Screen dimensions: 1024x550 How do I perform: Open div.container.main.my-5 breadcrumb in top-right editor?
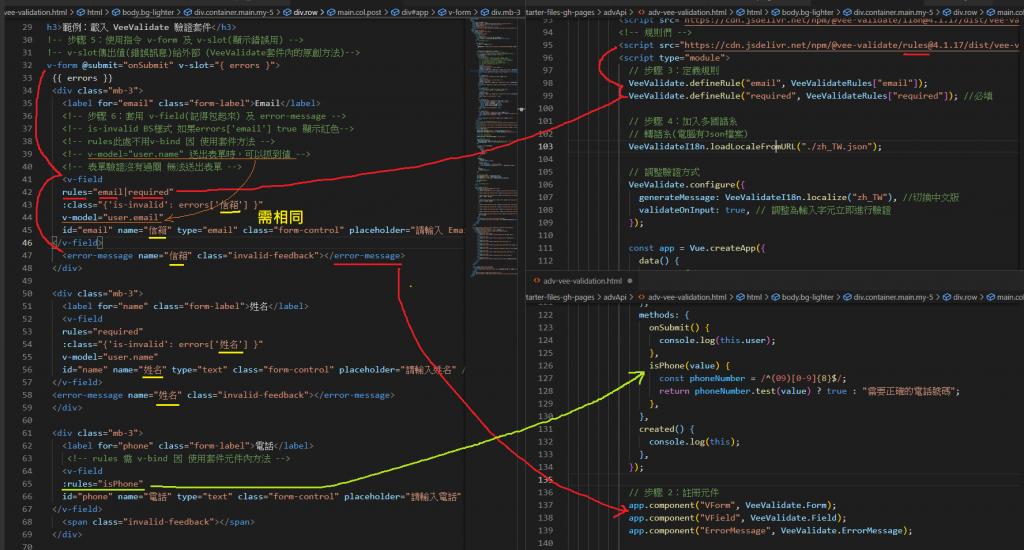(893, 12)
